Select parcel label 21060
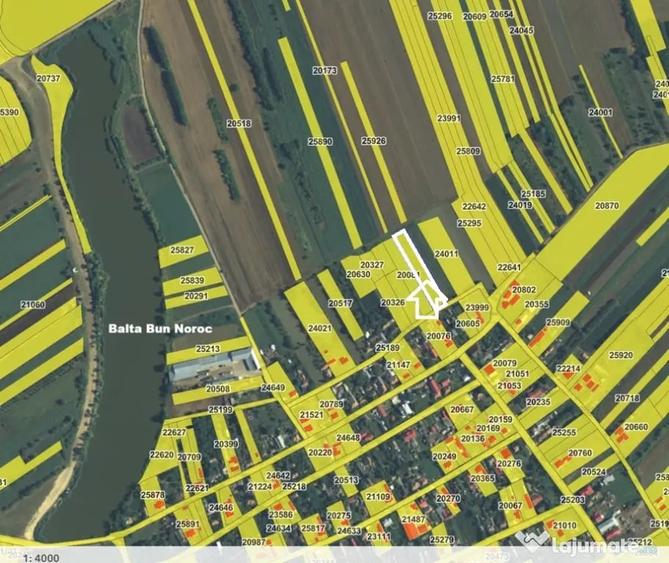This screenshot has width=669, height=563. (x=32, y=305)
